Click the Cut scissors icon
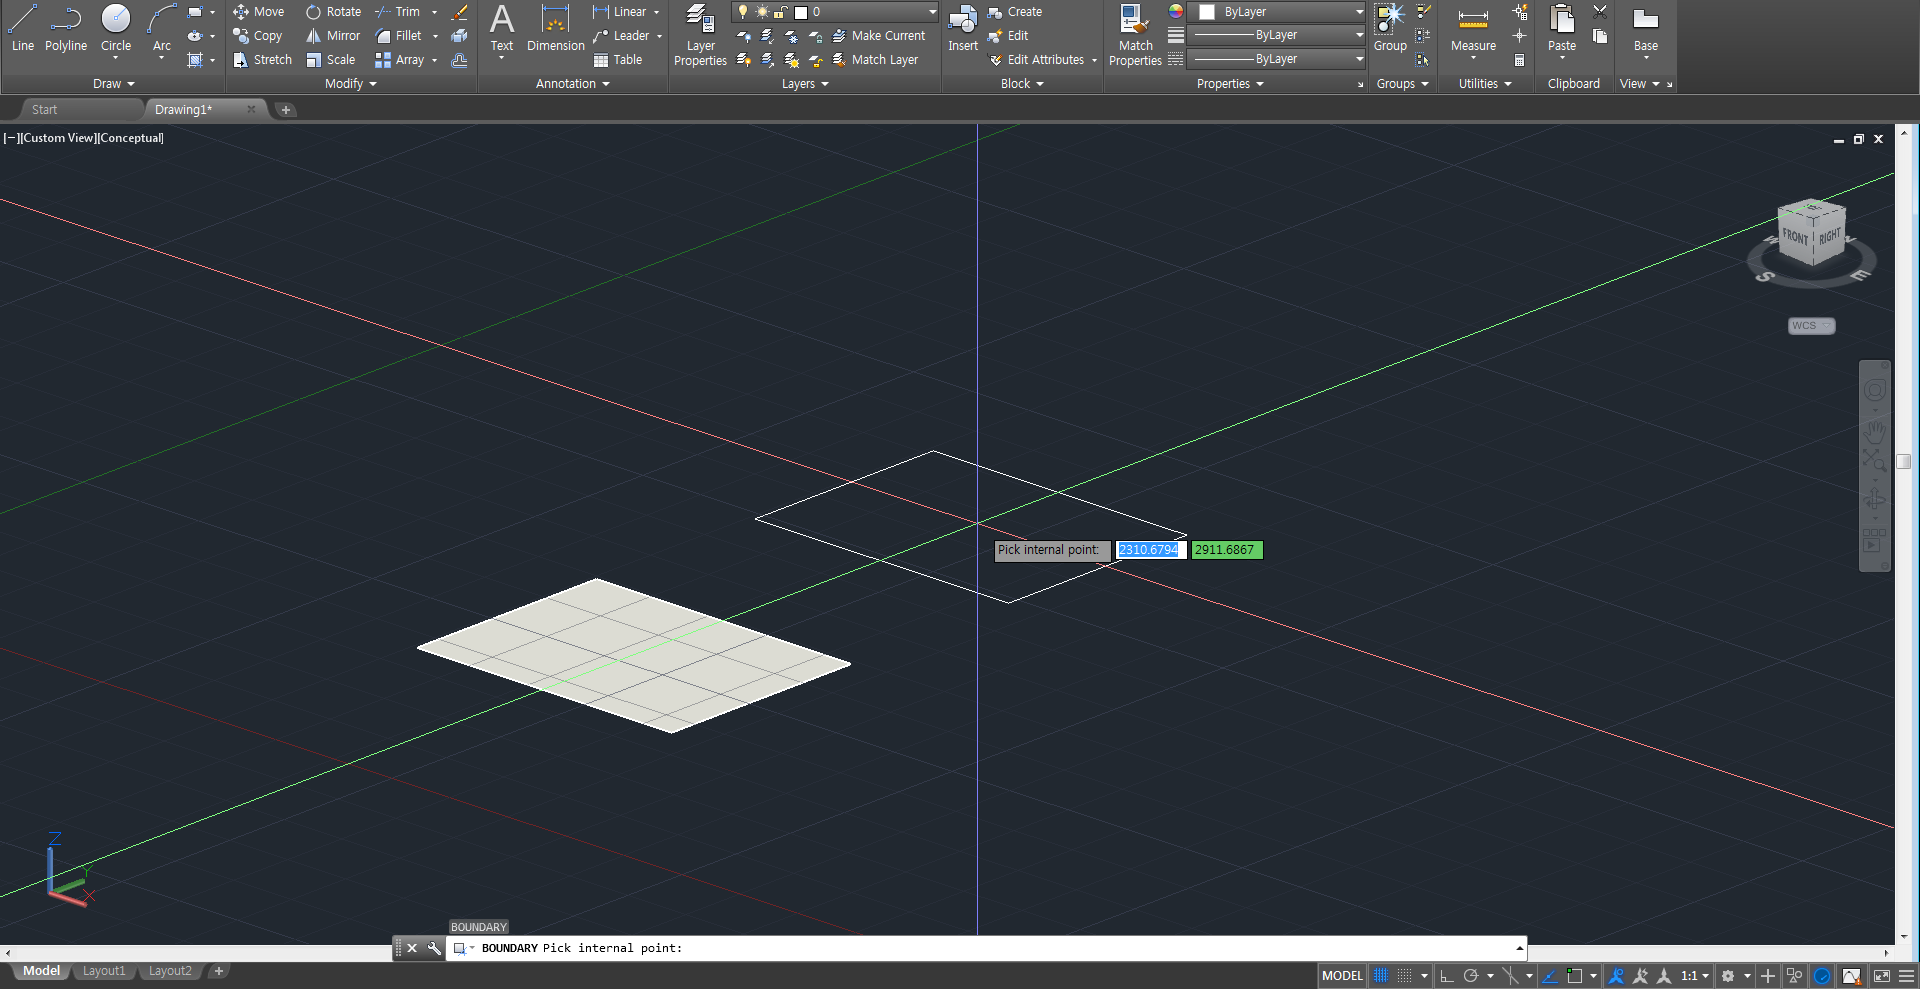The image size is (1920, 989). point(1600,12)
